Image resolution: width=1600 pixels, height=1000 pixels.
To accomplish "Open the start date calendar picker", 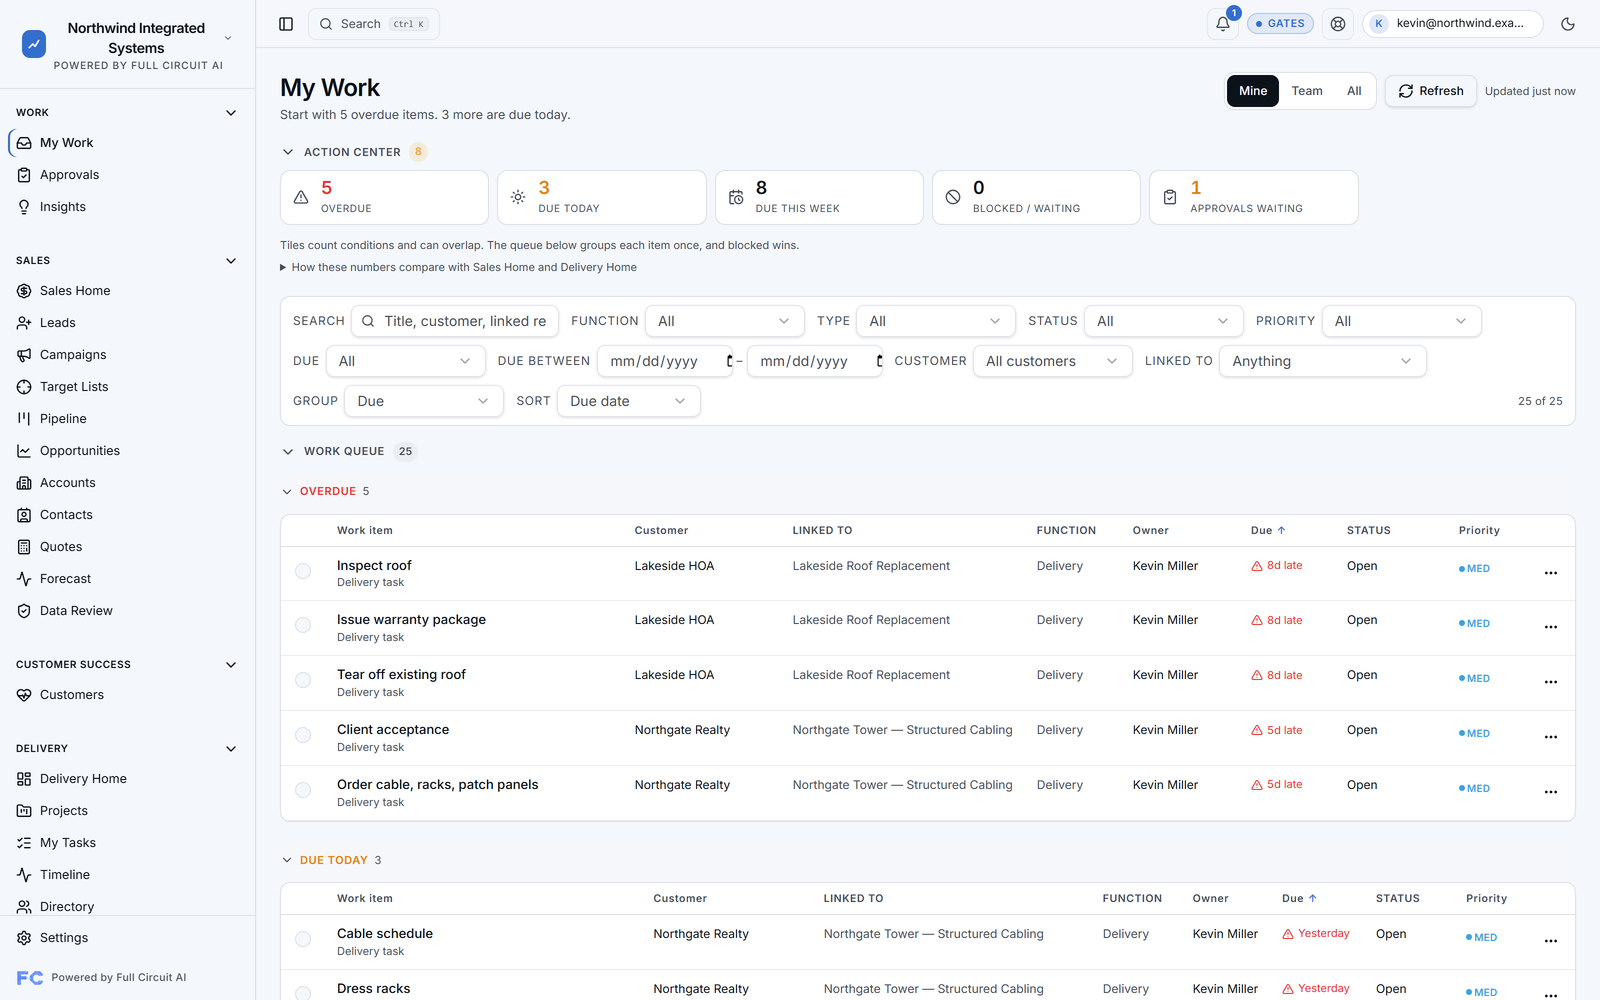I will 729,361.
